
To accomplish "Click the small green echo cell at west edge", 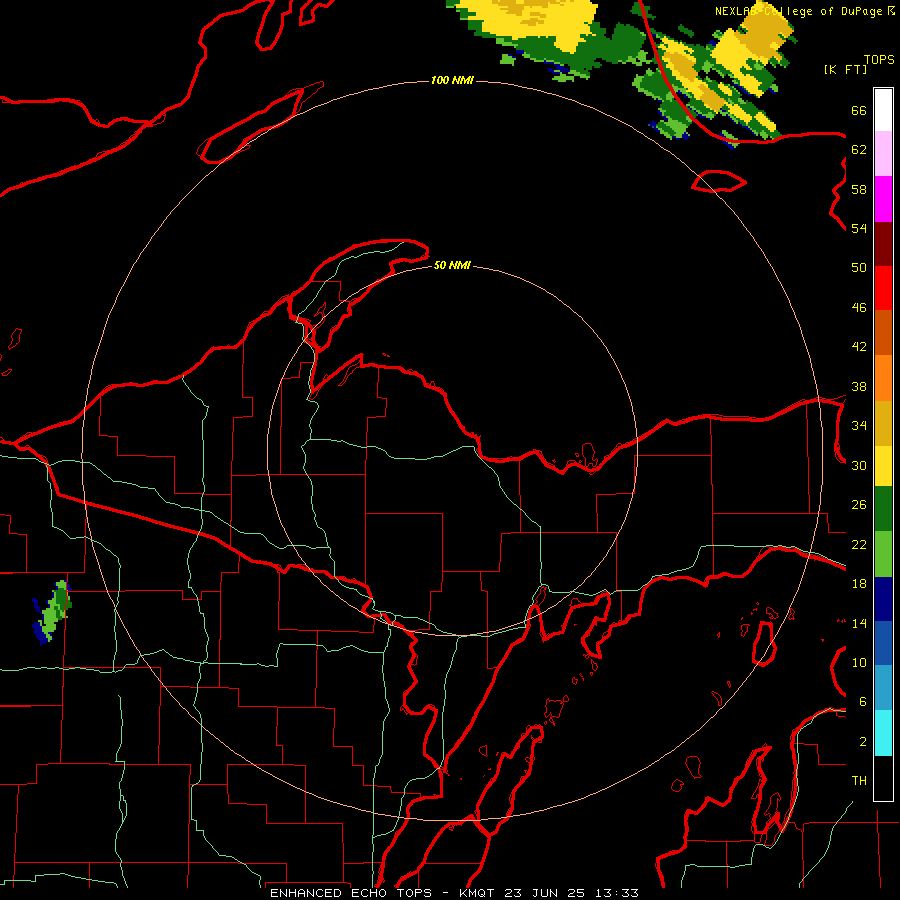I will tap(52, 613).
